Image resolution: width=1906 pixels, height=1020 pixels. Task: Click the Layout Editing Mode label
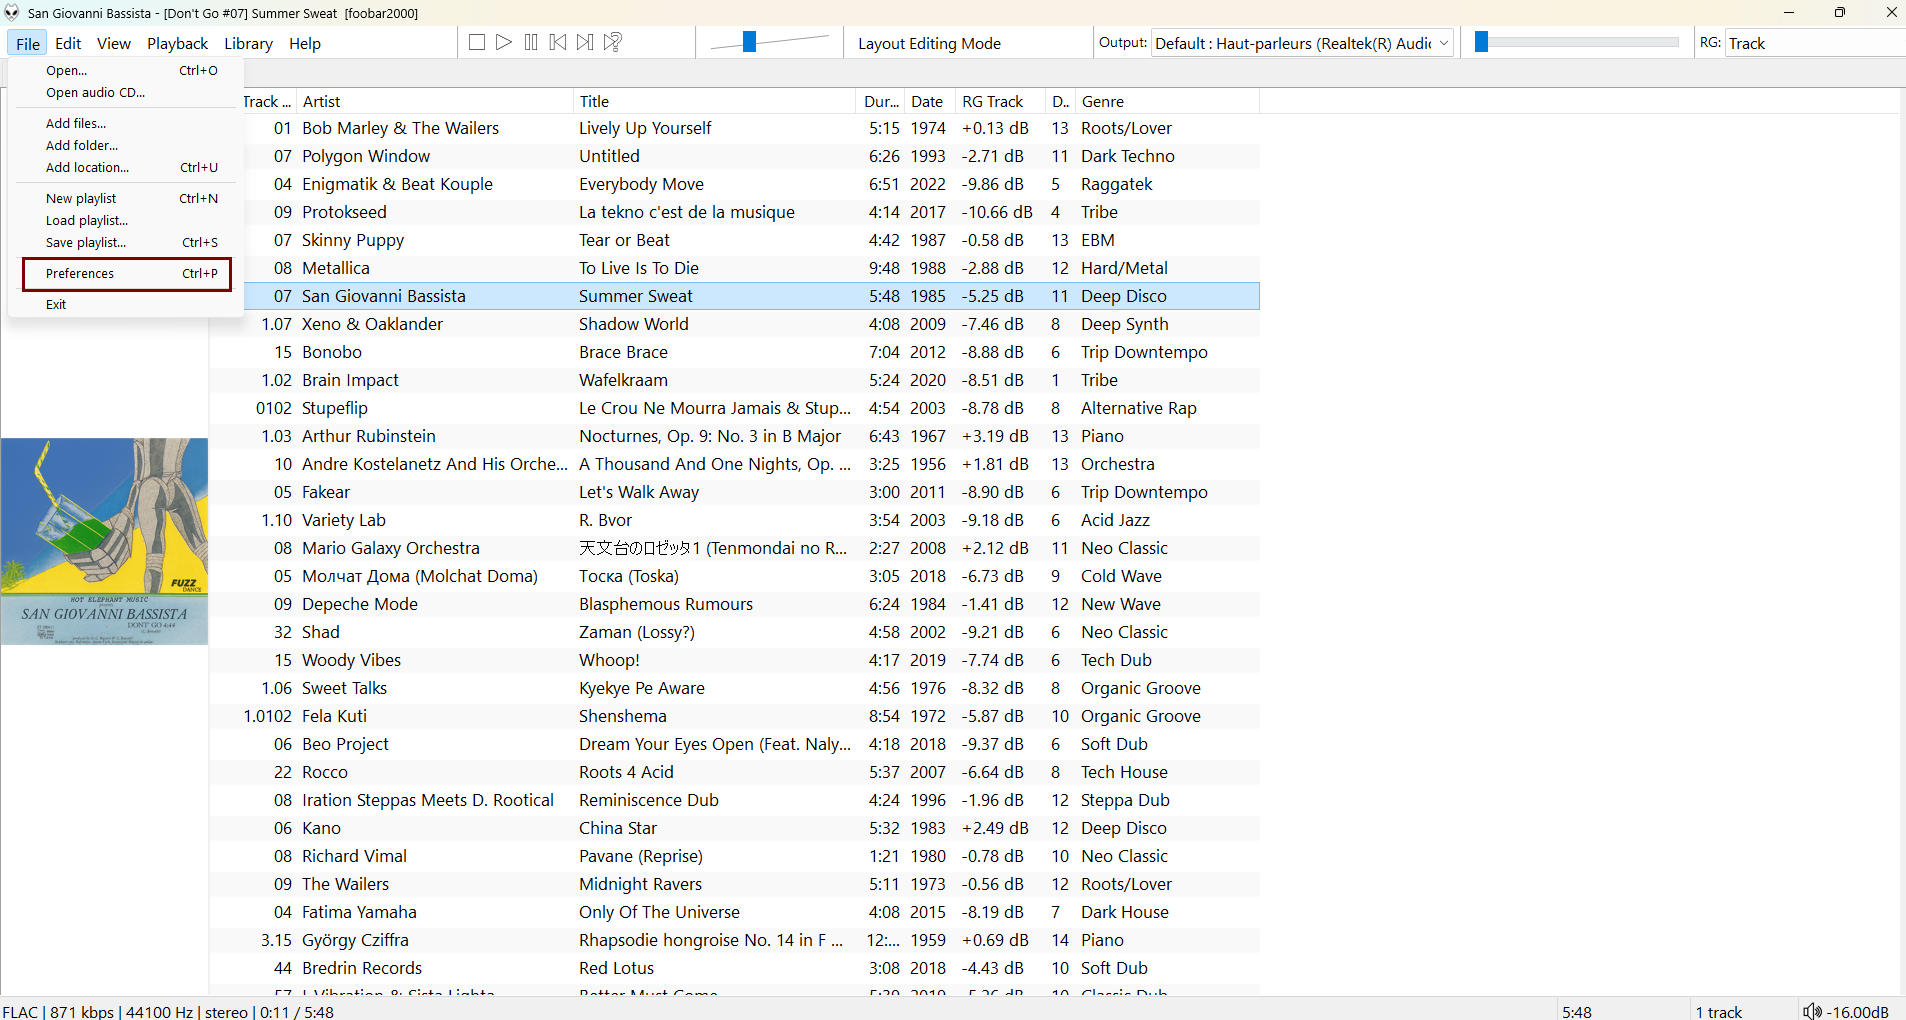(x=929, y=43)
